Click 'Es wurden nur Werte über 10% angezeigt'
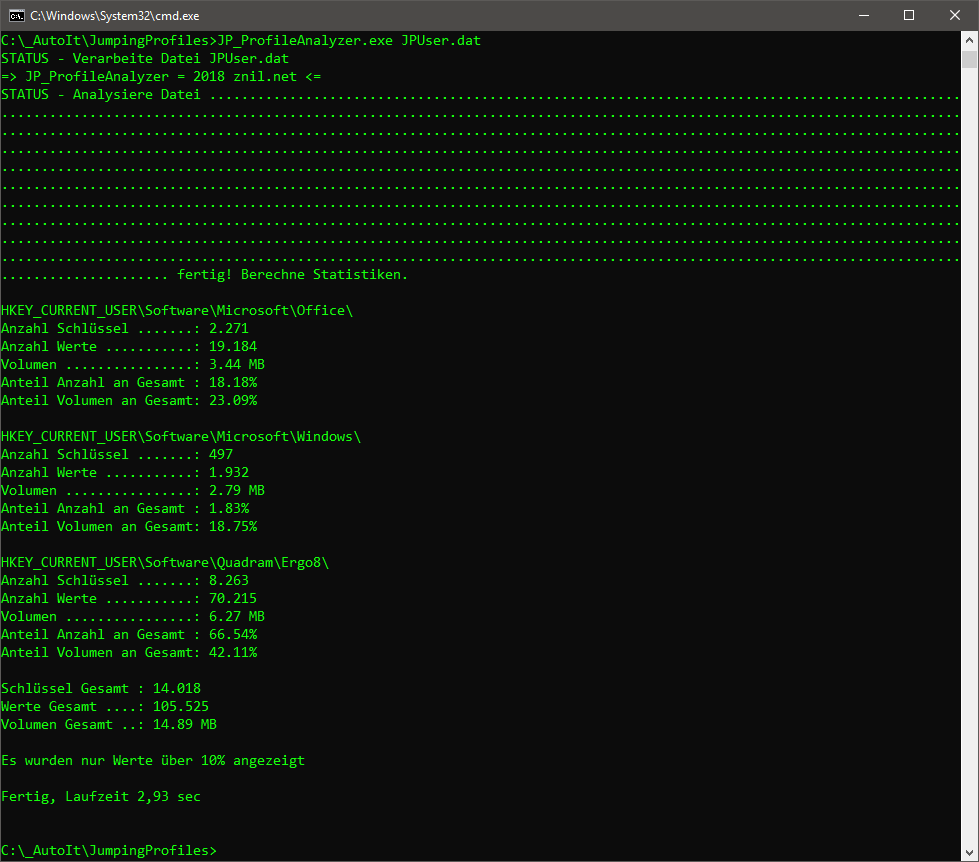Screen dimensions: 979x862 (153, 760)
